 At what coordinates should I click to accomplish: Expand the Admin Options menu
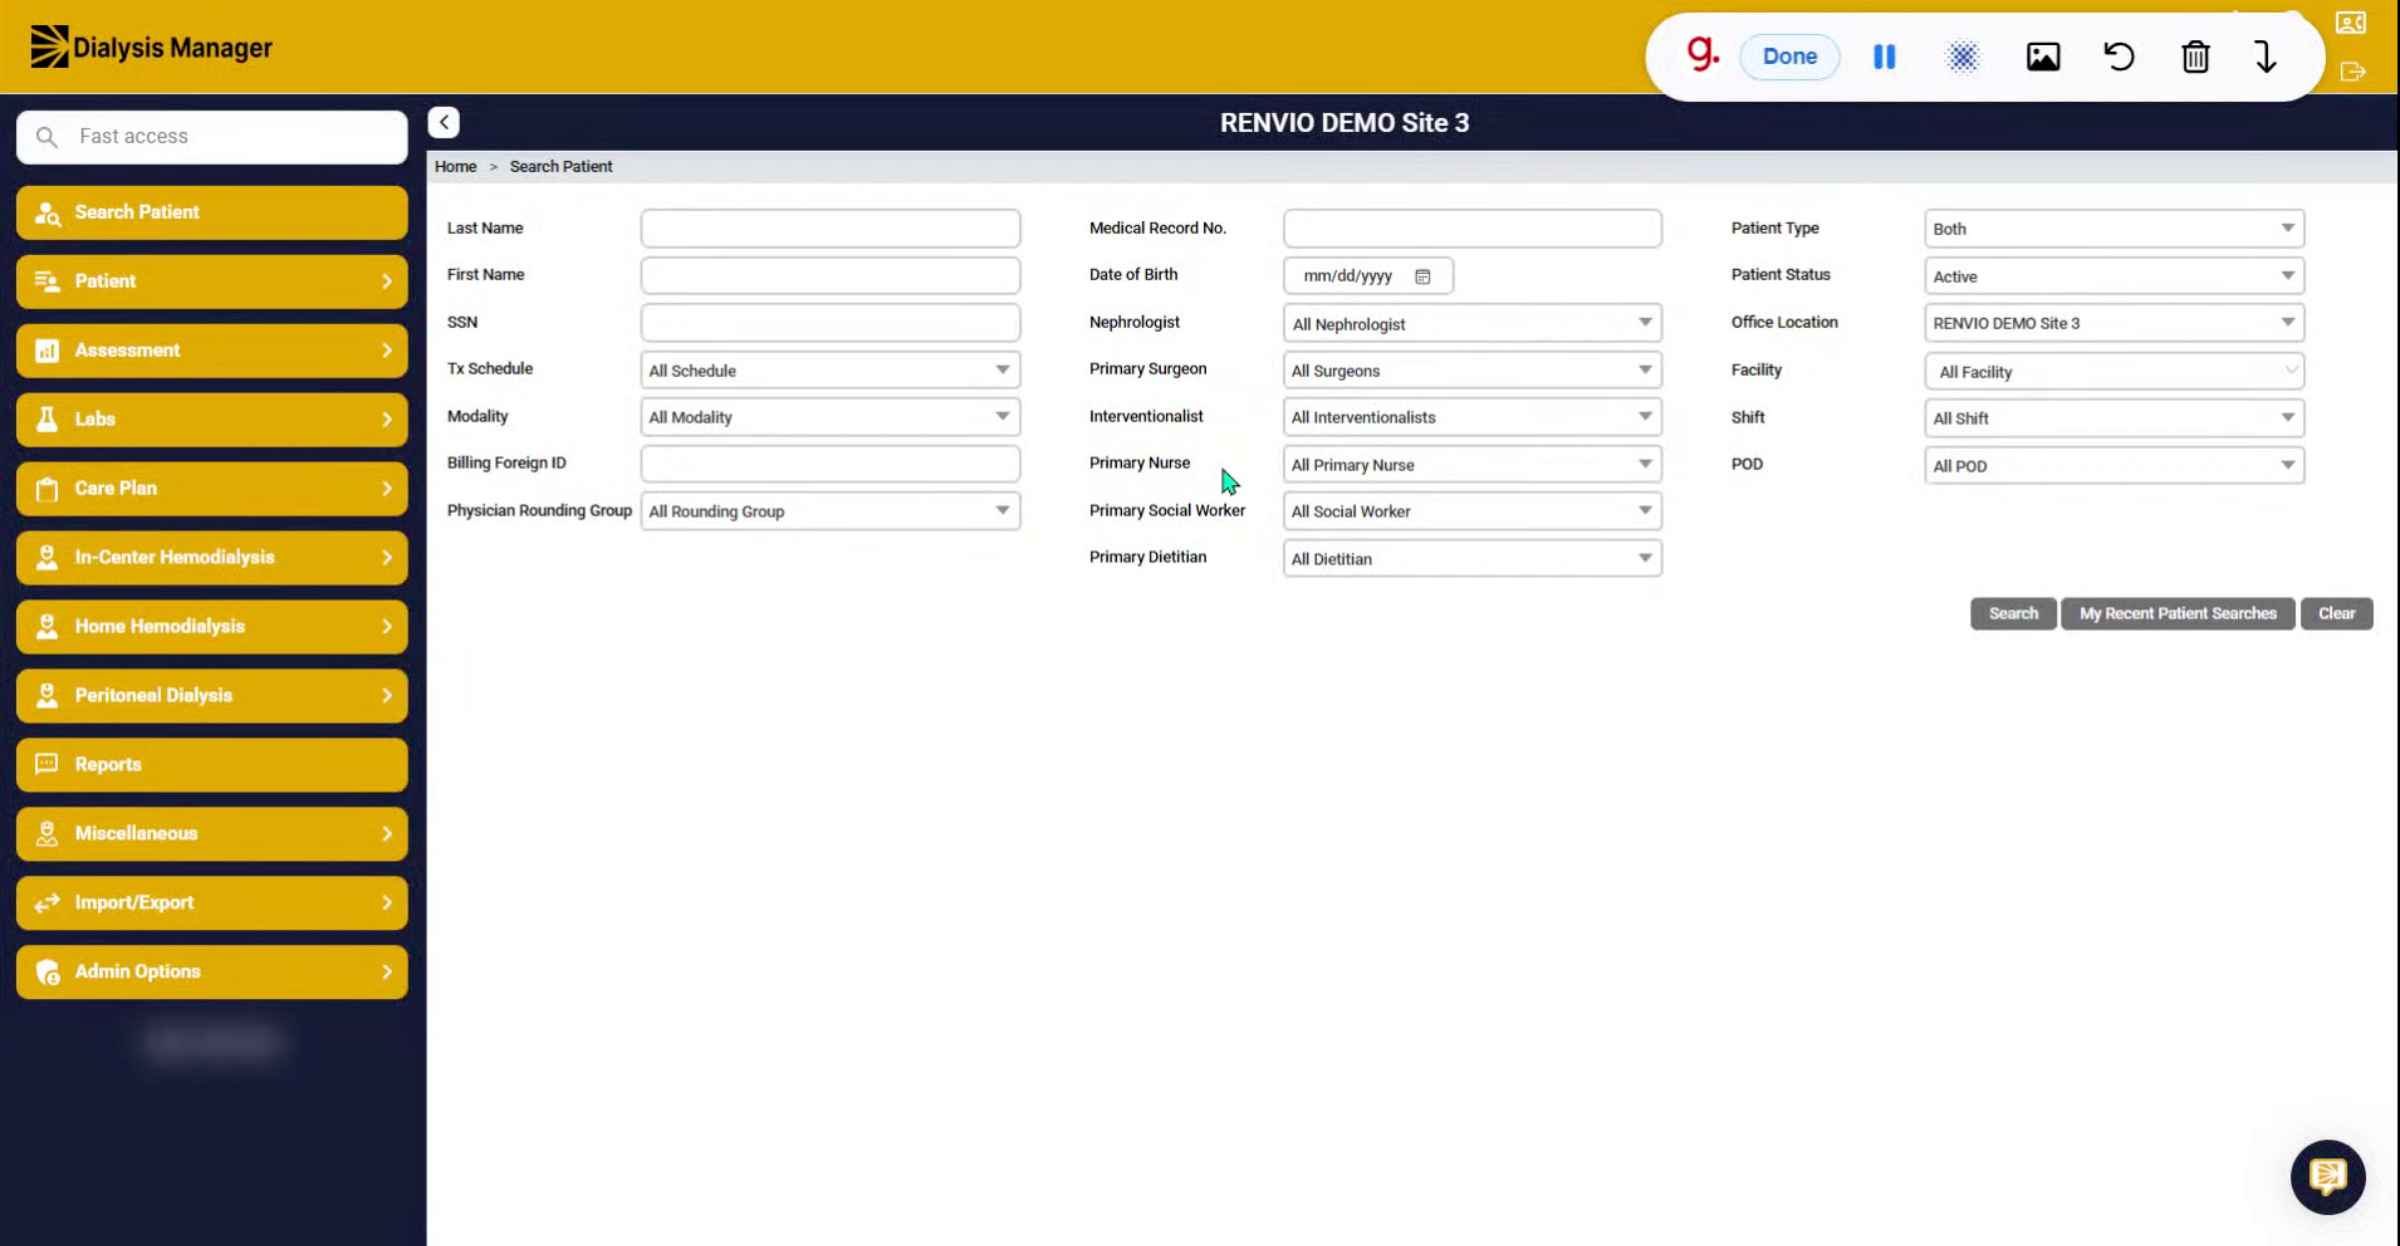212,971
